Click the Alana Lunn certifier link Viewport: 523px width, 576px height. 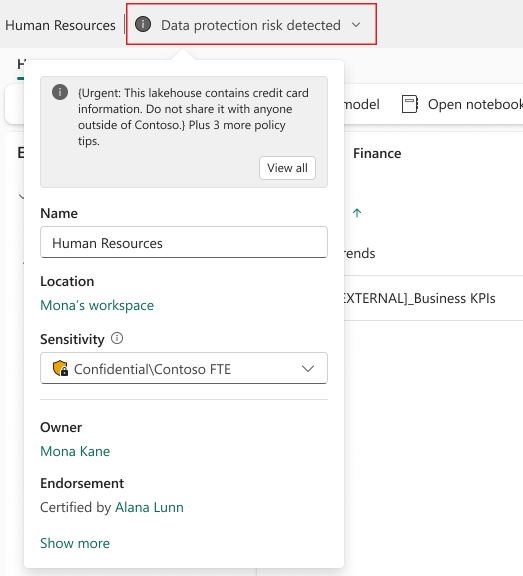149,507
